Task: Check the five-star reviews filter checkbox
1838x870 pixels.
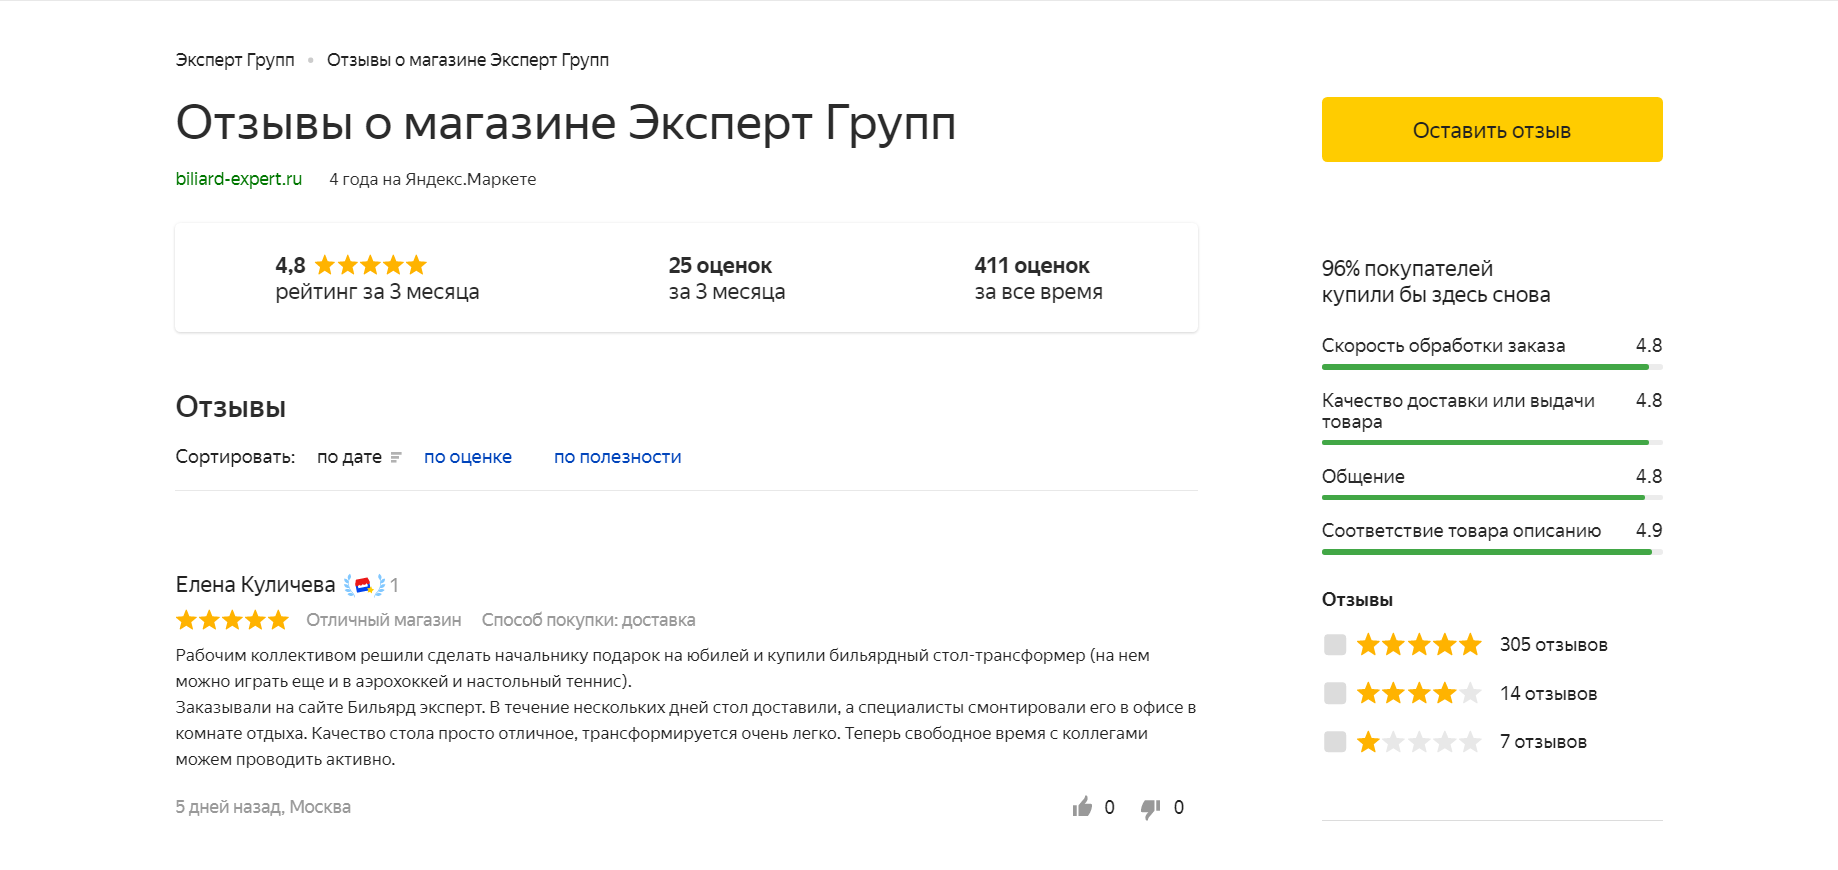Action: coord(1335,644)
